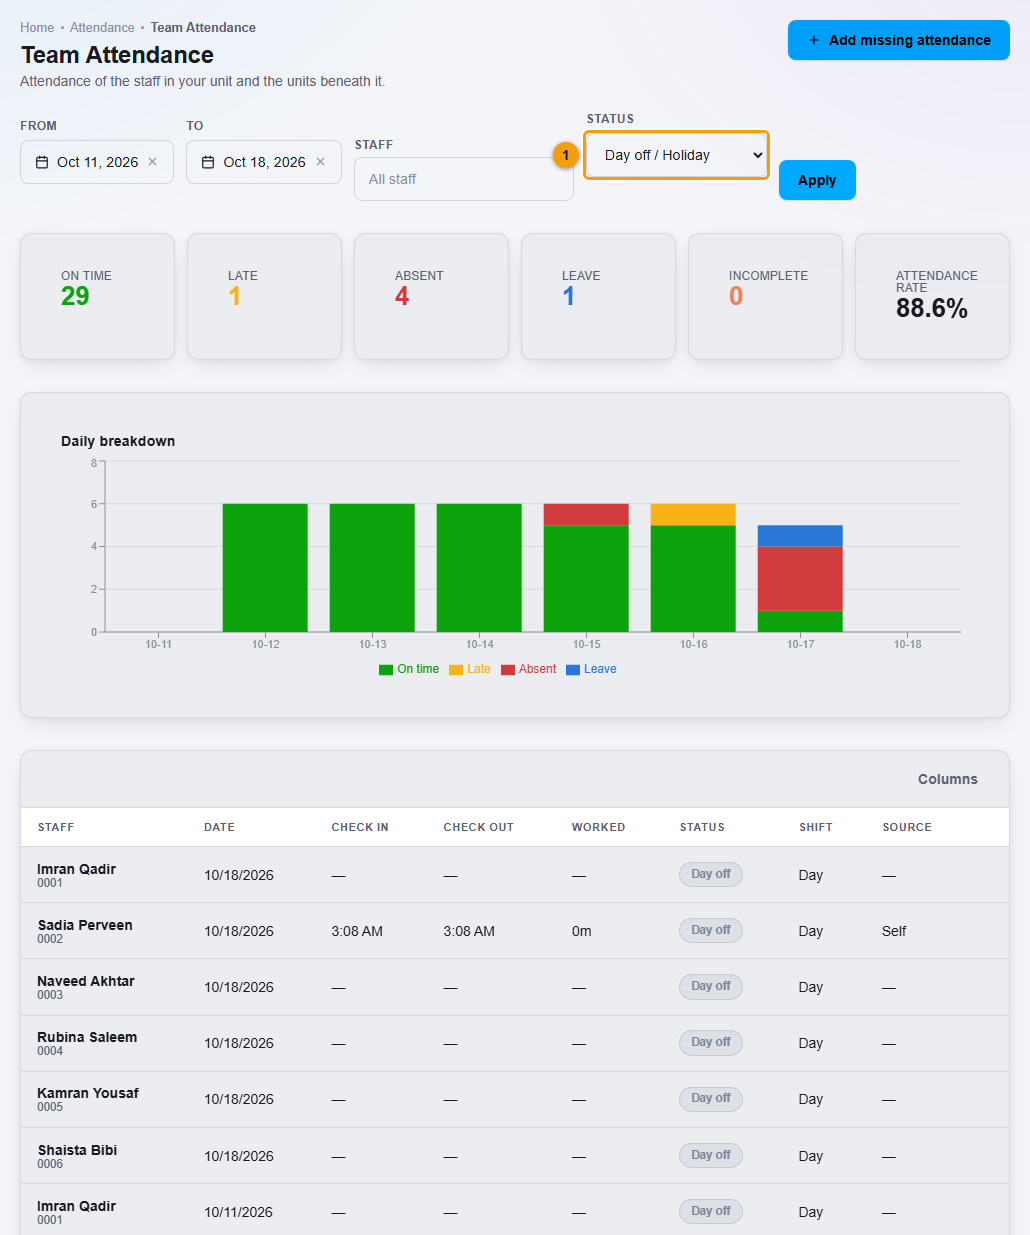1030x1235 pixels.
Task: Click the Source column header
Action: tap(907, 827)
